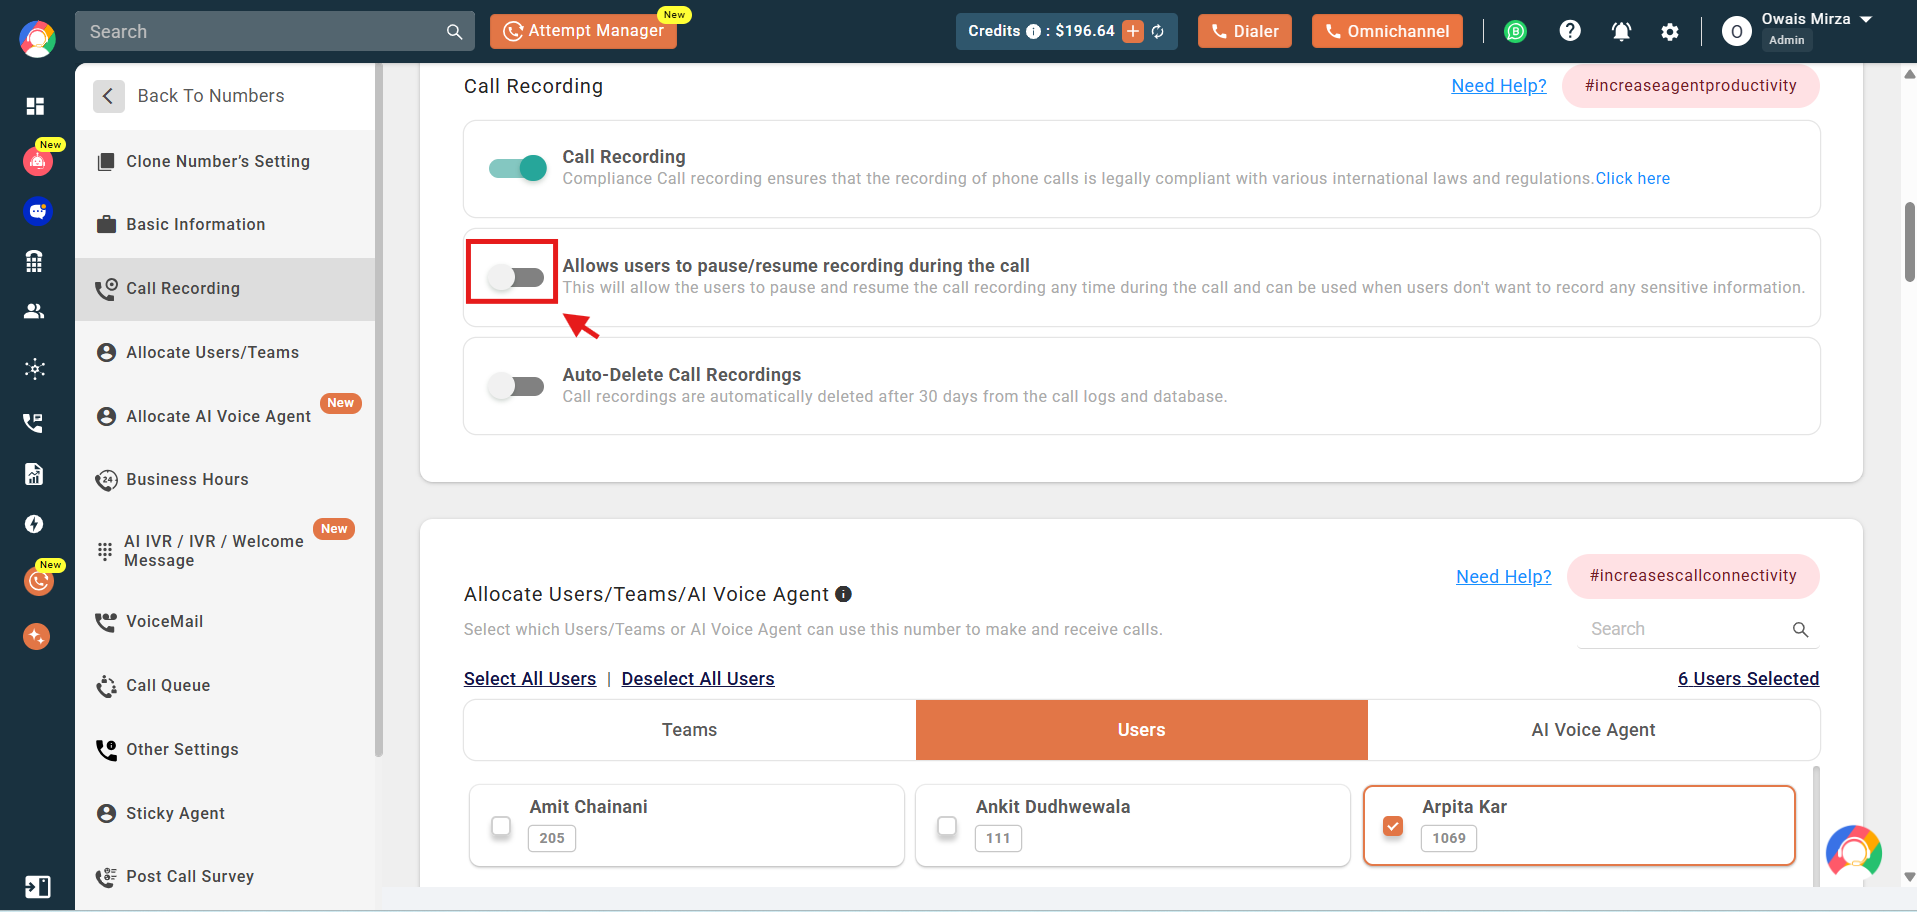Open the numbers building icon in rail
Viewport: 1917px width, 912px height.
[34, 261]
